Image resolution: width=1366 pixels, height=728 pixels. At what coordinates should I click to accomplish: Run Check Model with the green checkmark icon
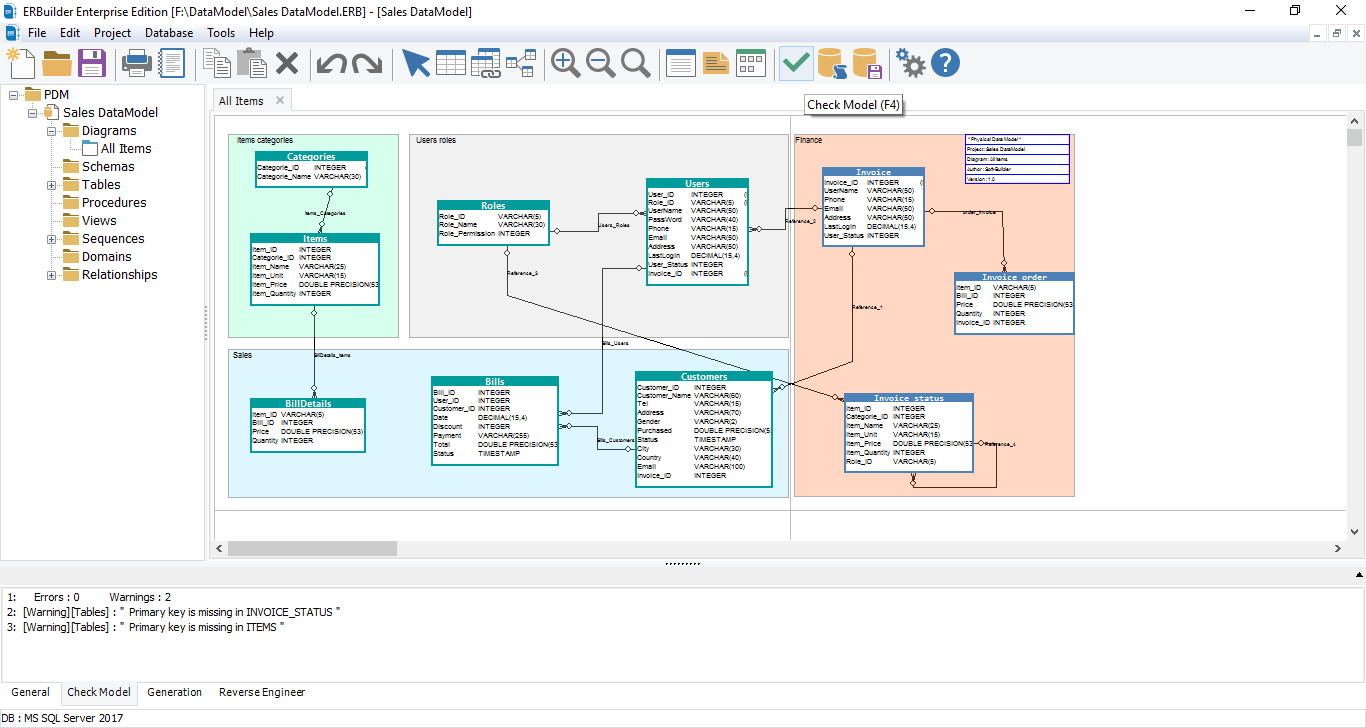(x=796, y=62)
